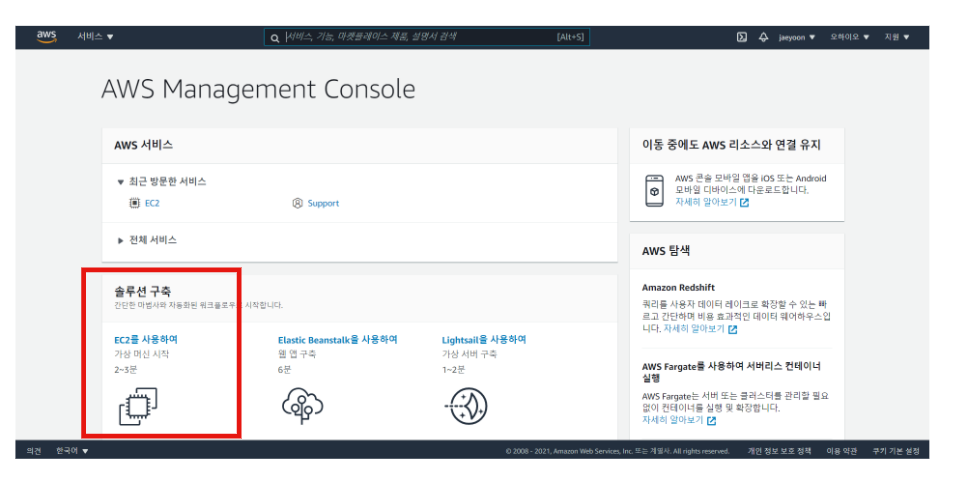Open 개인 정보 보호 정책 footer link

pyautogui.click(x=780, y=451)
